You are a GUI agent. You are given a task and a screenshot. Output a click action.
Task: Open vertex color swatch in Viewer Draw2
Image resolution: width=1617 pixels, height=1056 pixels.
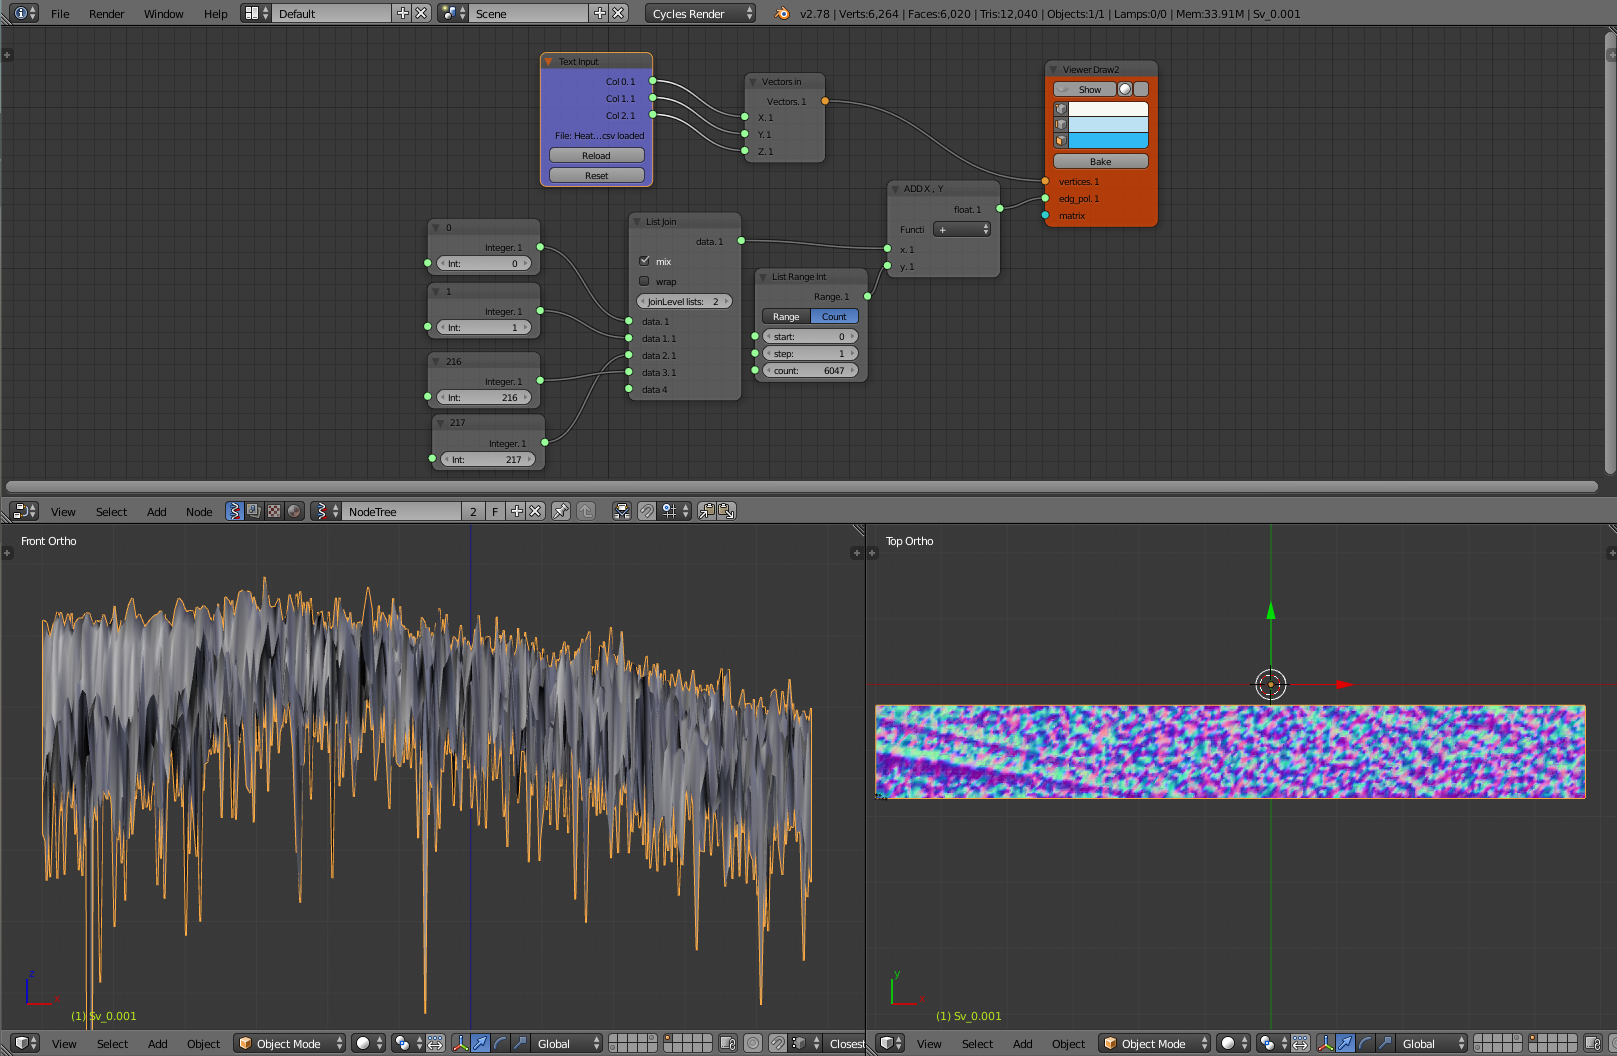1108,109
